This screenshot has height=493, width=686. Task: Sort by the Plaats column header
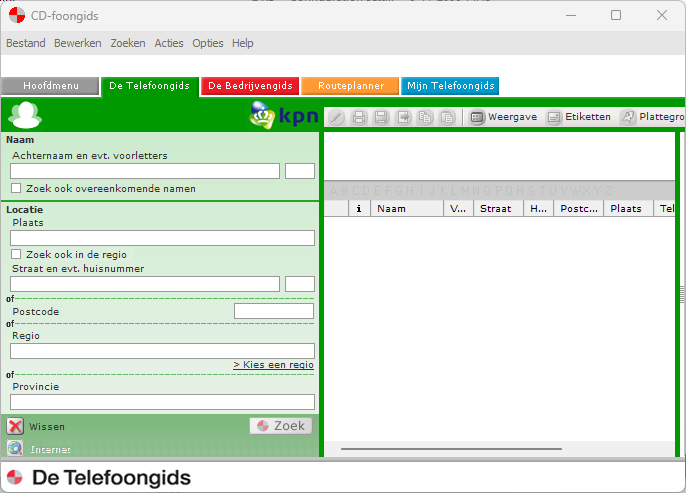pyautogui.click(x=628, y=209)
